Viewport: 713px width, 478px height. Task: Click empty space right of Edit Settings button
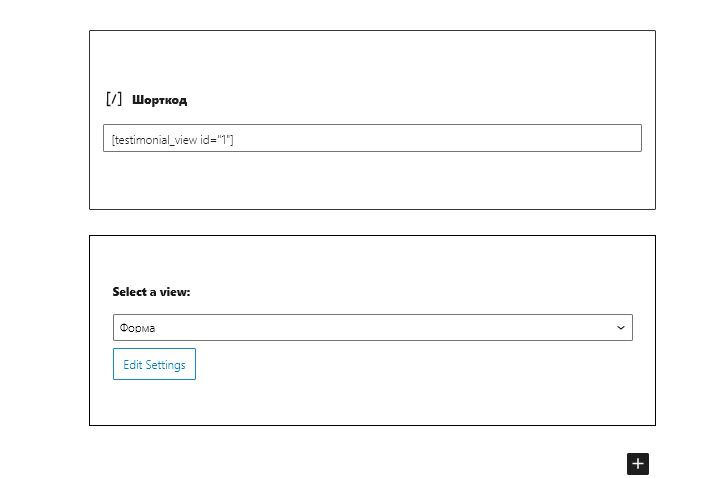(414, 364)
